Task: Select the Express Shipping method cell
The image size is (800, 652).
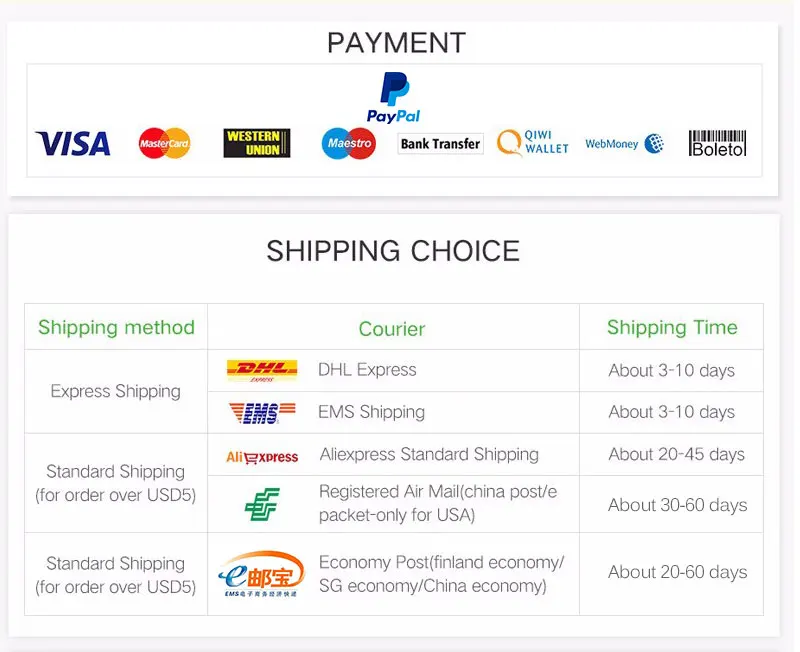Action: pos(116,392)
